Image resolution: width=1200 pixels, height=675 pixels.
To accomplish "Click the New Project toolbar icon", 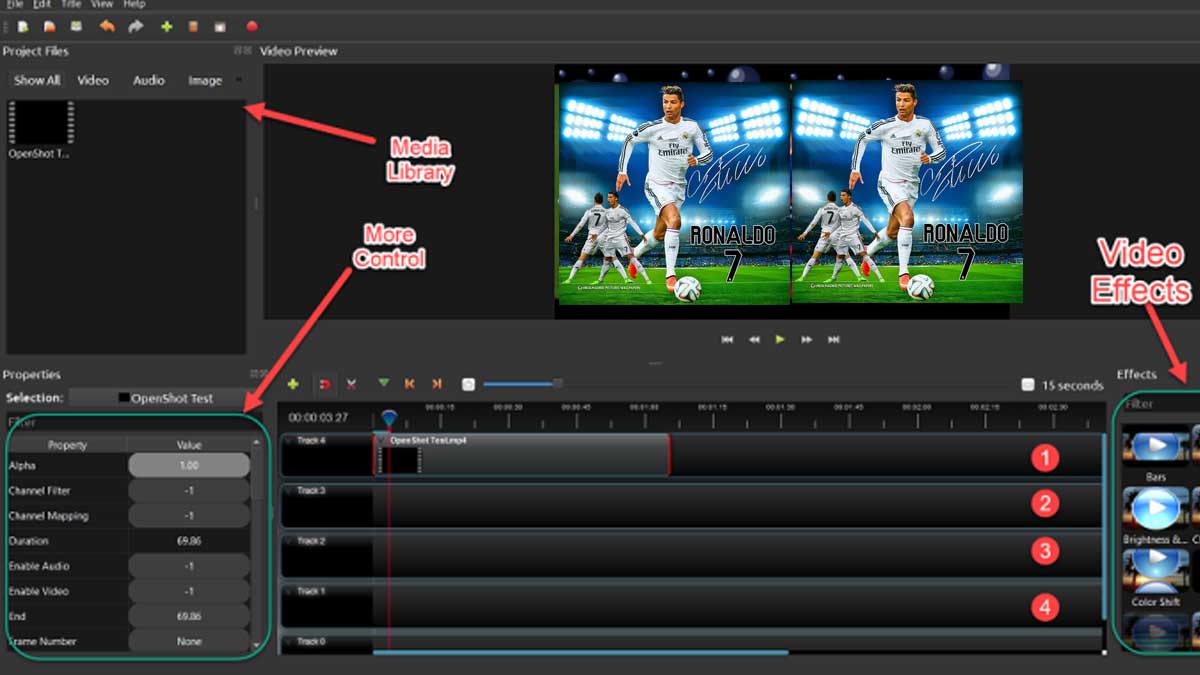I will pyautogui.click(x=22, y=27).
